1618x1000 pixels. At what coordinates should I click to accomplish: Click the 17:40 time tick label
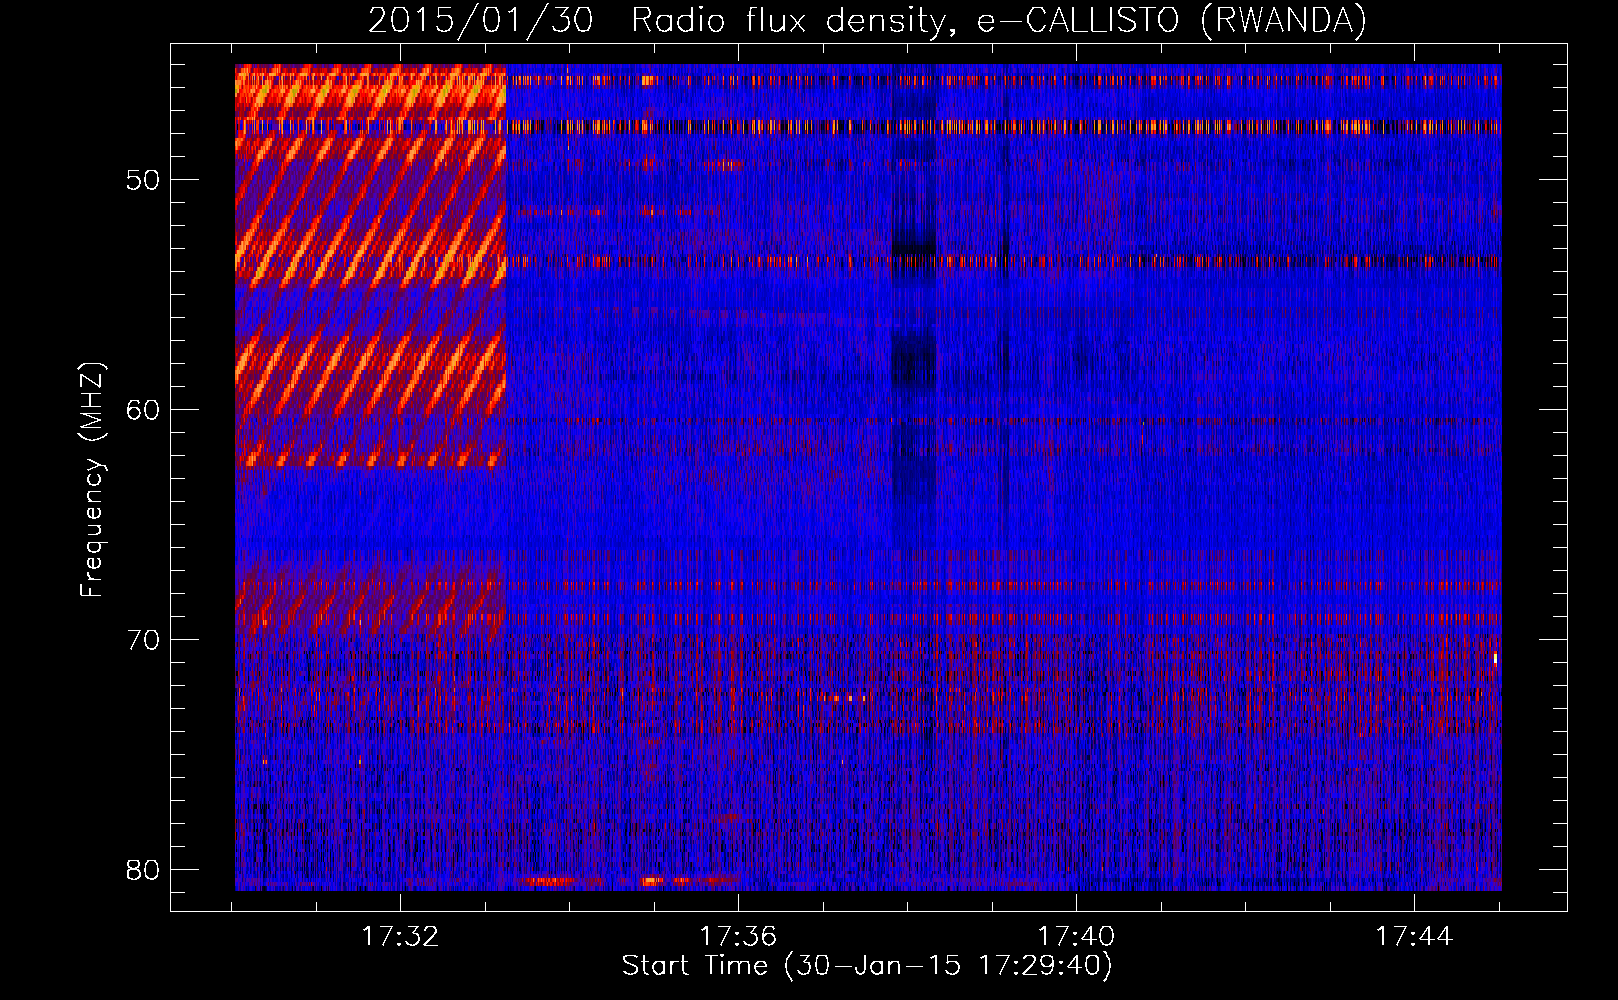pos(1076,937)
